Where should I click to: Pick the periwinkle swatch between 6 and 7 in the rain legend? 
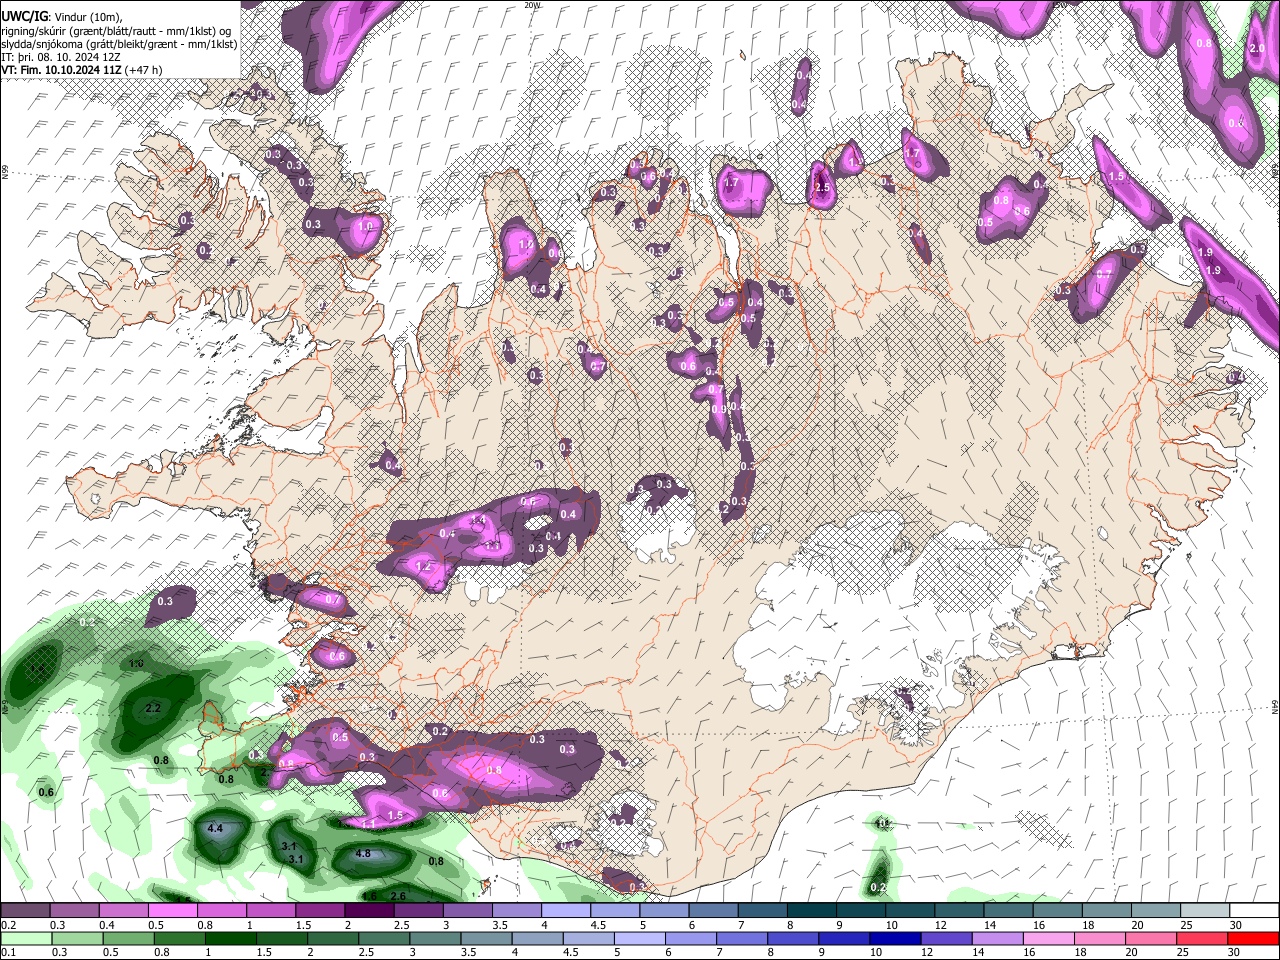(691, 938)
